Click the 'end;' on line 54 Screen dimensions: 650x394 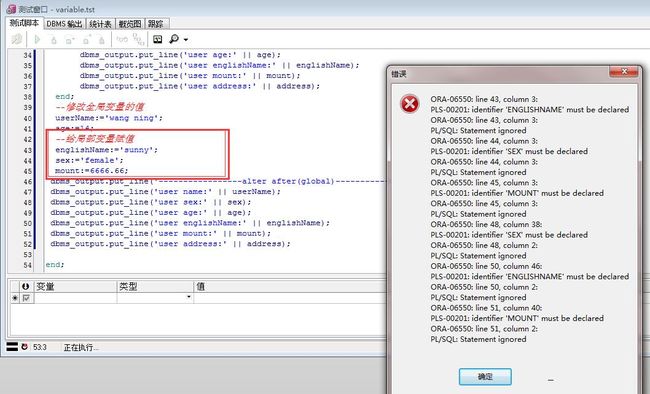point(55,264)
